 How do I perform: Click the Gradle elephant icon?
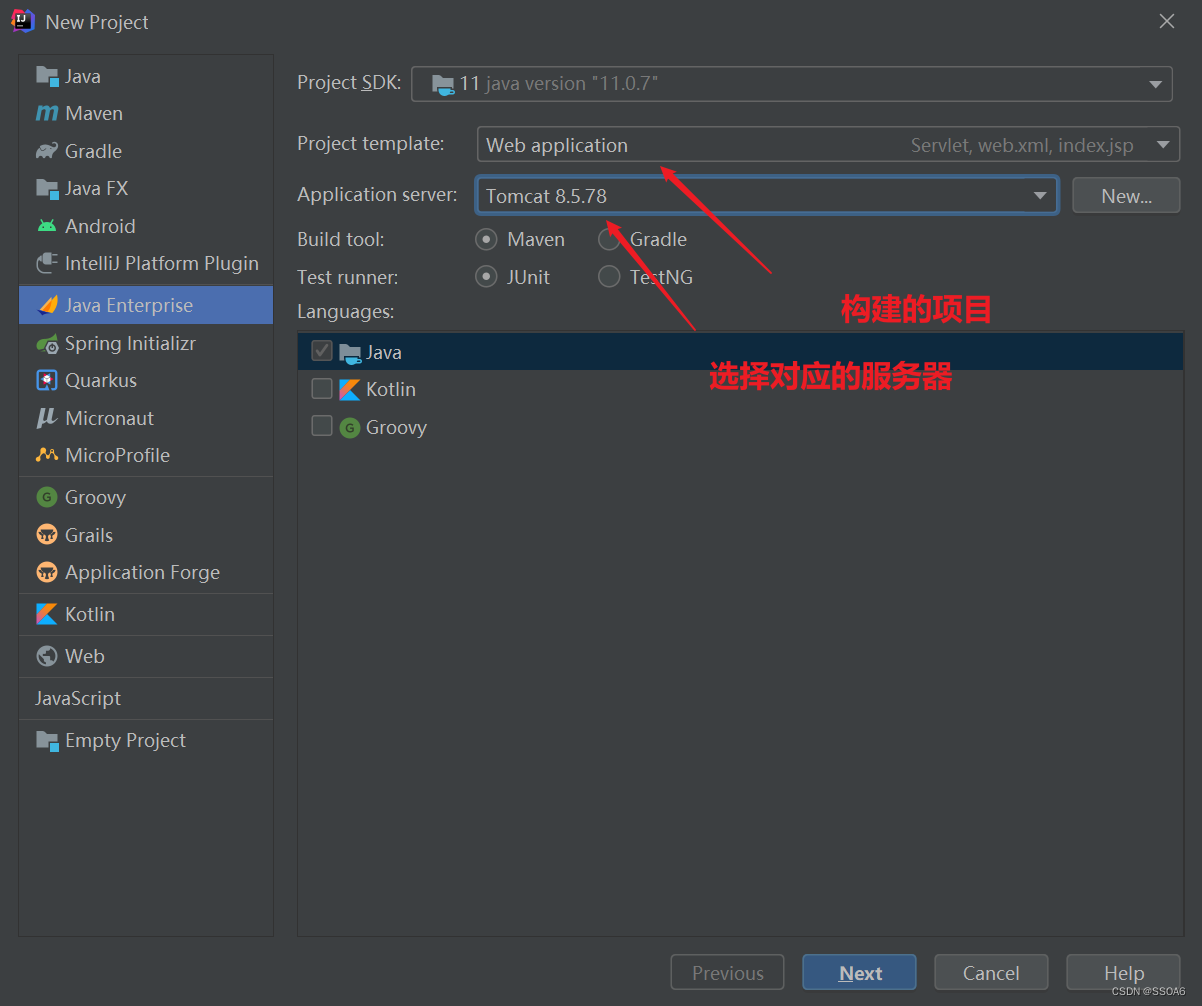pyautogui.click(x=47, y=151)
